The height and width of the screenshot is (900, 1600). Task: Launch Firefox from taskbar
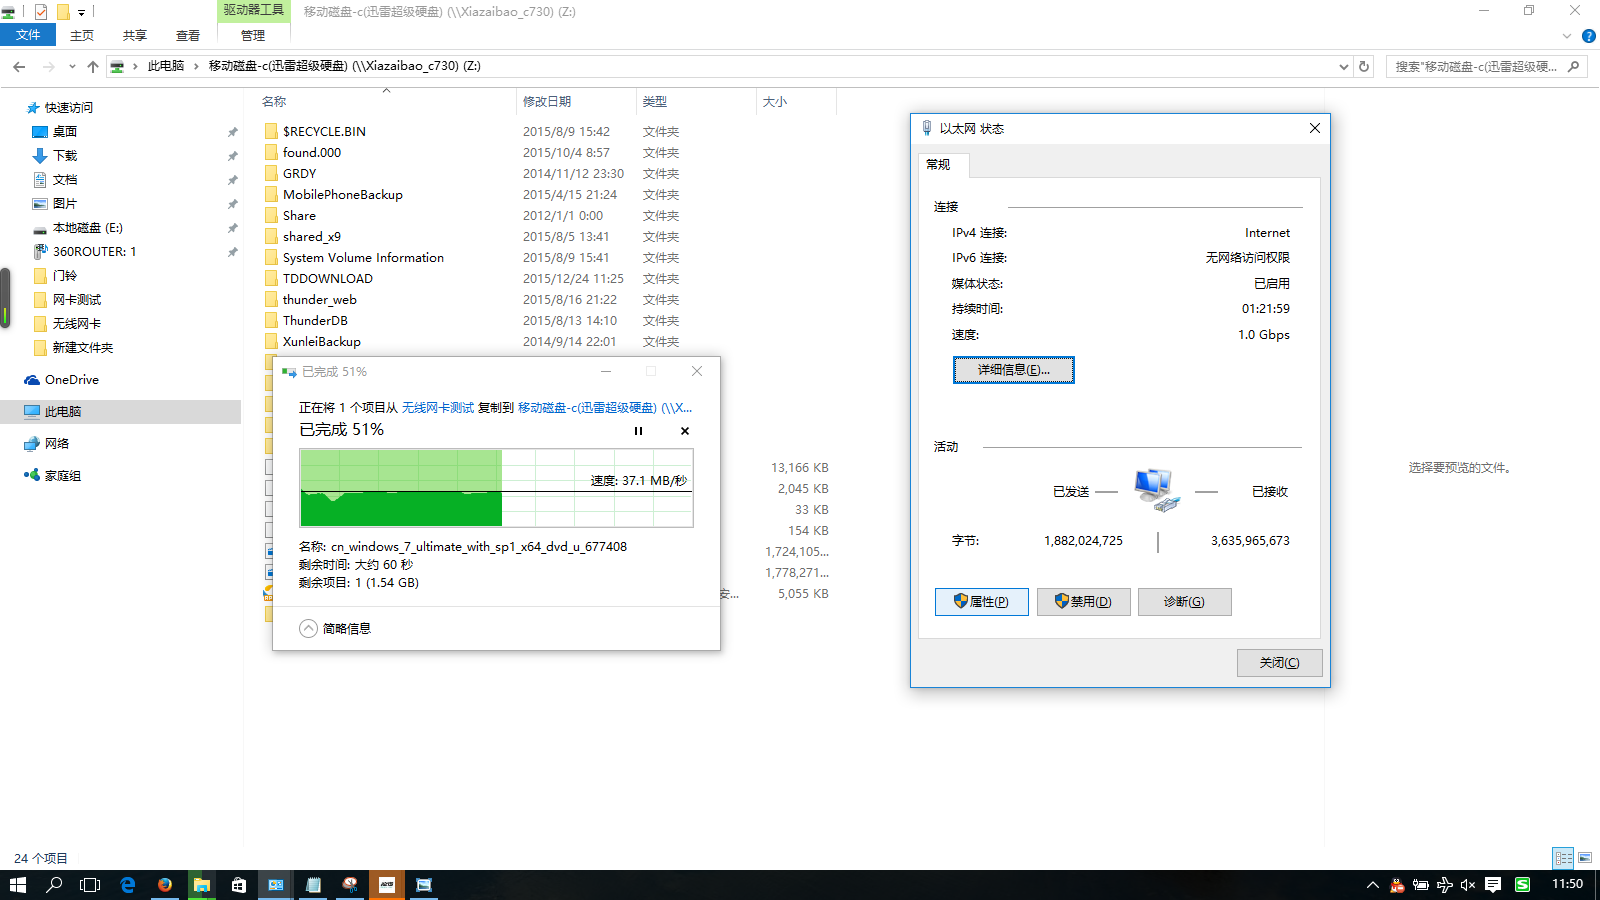165,885
